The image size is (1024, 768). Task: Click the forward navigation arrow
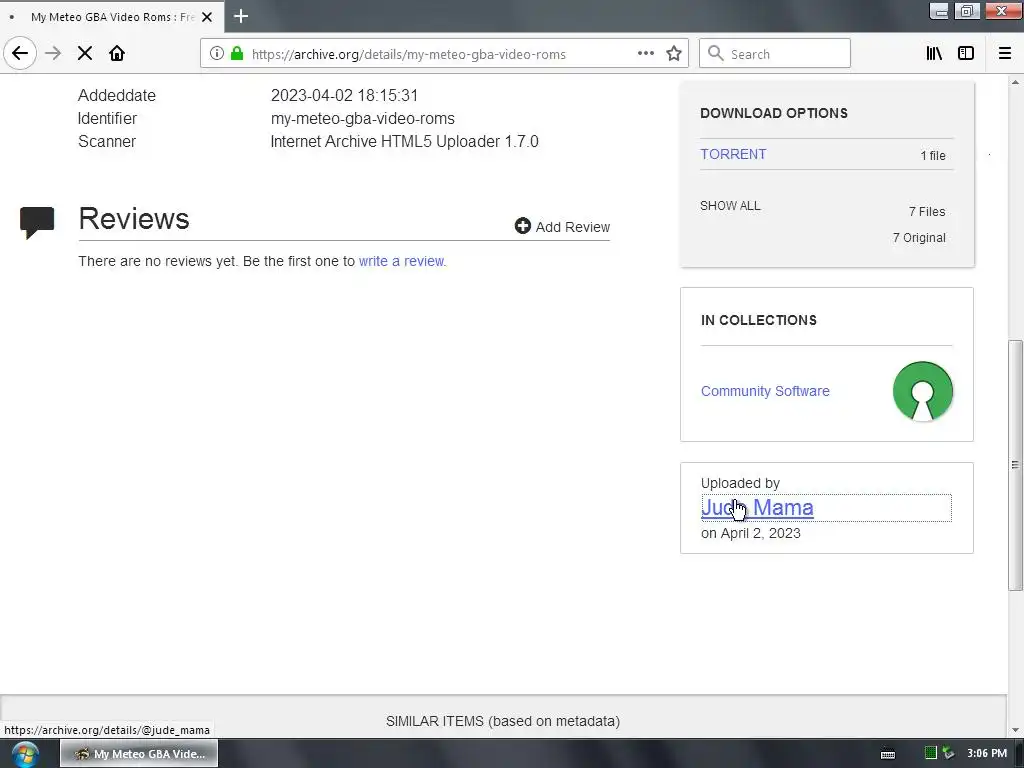(x=53, y=54)
